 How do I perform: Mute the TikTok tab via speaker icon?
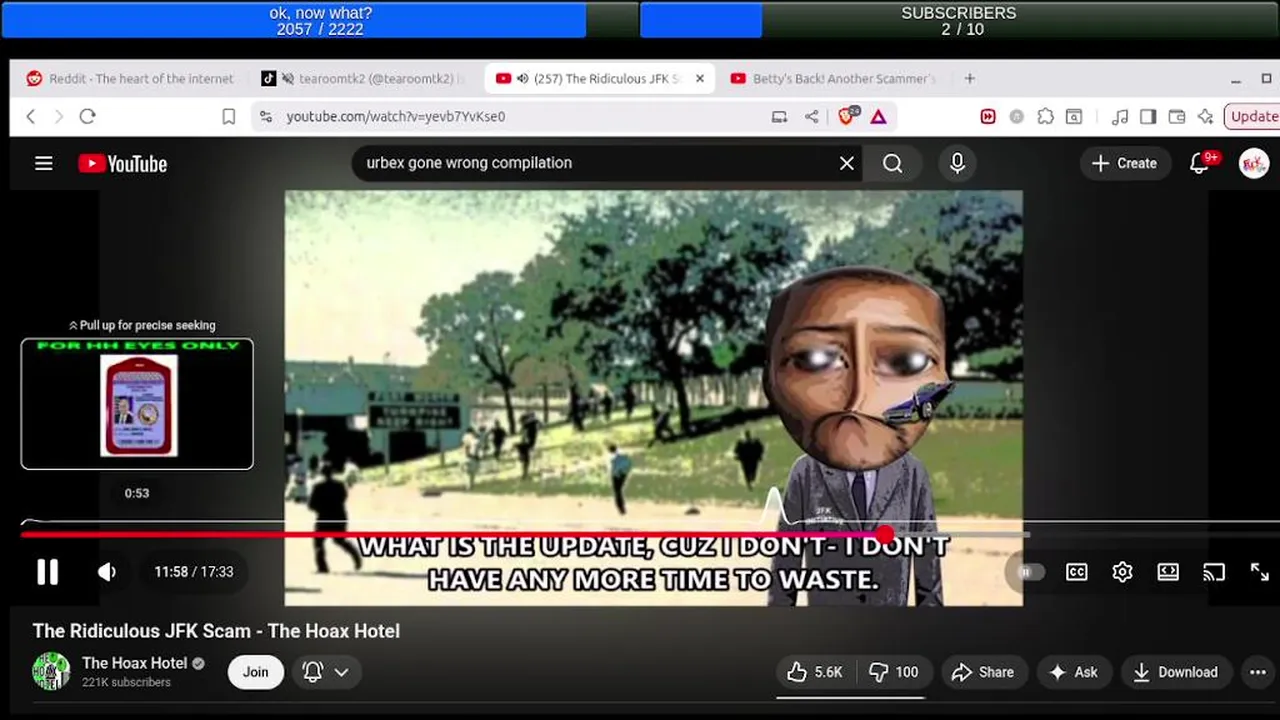tap(288, 79)
